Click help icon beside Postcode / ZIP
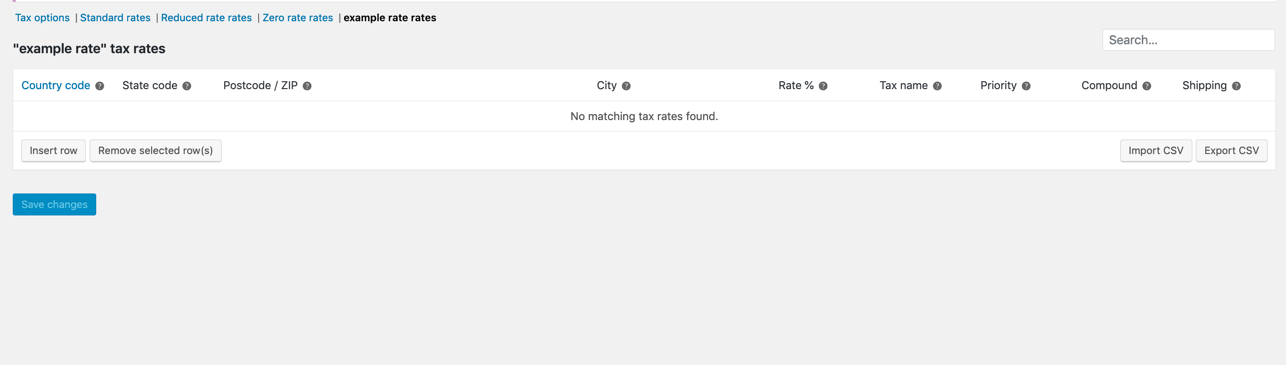1286x365 pixels. (307, 86)
